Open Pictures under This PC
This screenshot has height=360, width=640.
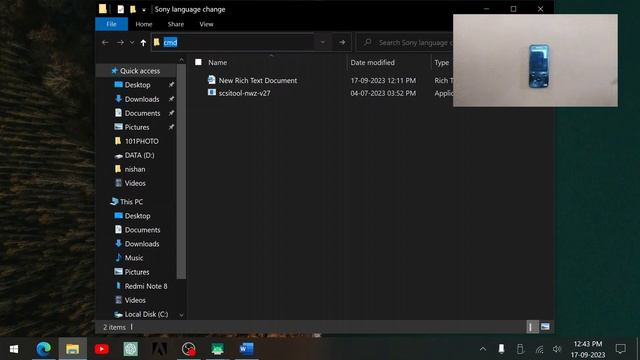[137, 272]
